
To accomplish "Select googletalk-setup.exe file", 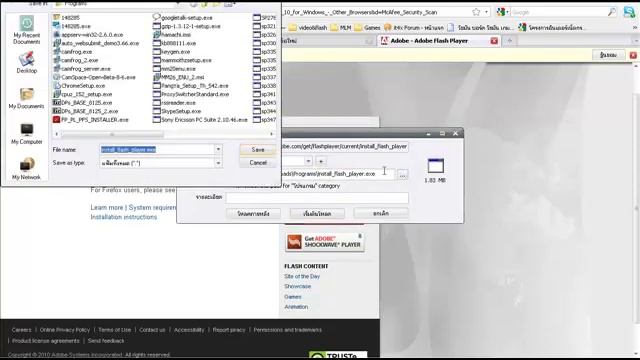I will 182,18.
